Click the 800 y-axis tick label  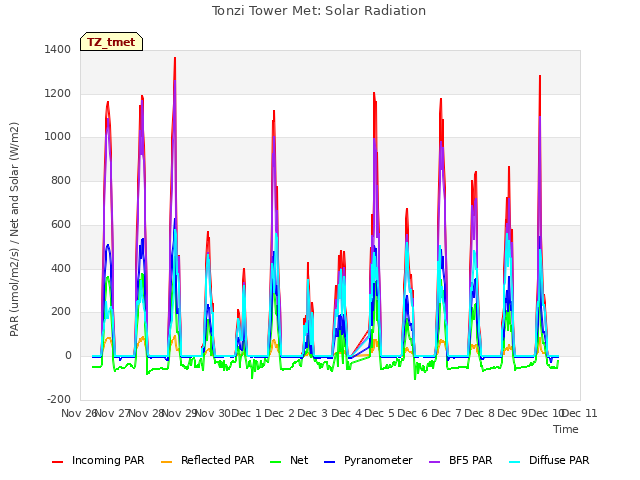61,180
